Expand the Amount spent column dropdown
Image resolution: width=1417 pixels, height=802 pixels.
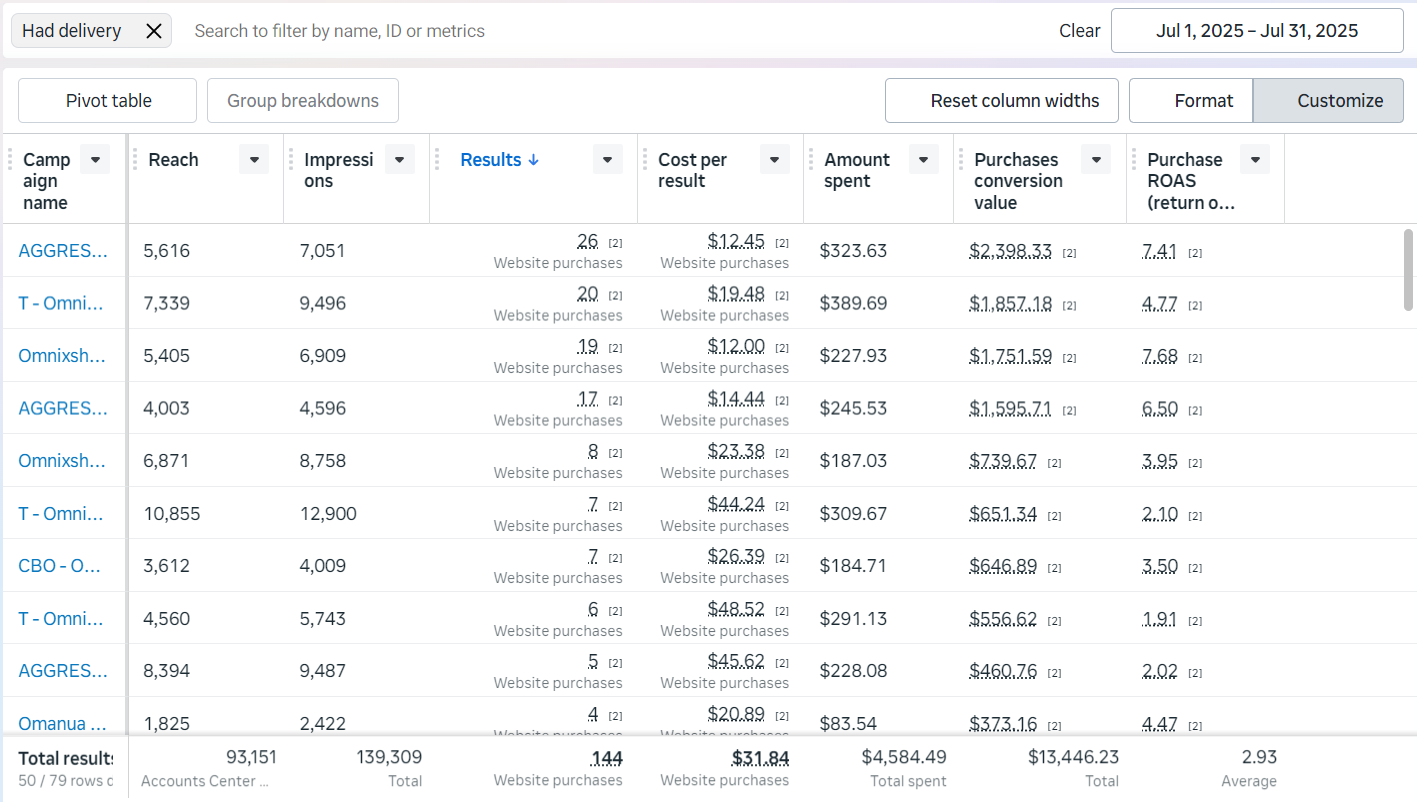click(x=924, y=160)
